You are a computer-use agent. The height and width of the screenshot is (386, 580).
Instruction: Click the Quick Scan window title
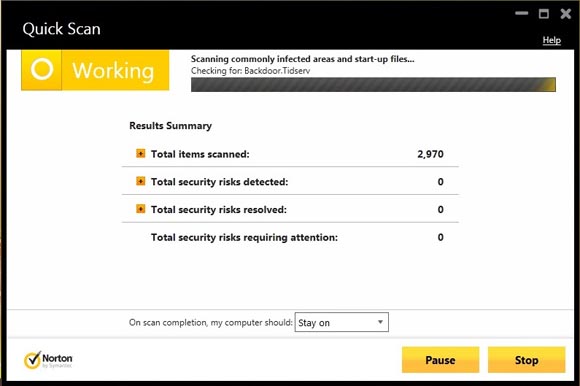[61, 29]
